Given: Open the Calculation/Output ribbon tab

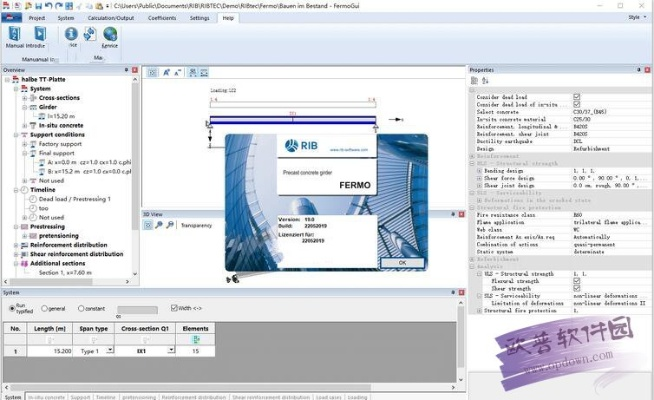Looking at the screenshot, I should (113, 18).
